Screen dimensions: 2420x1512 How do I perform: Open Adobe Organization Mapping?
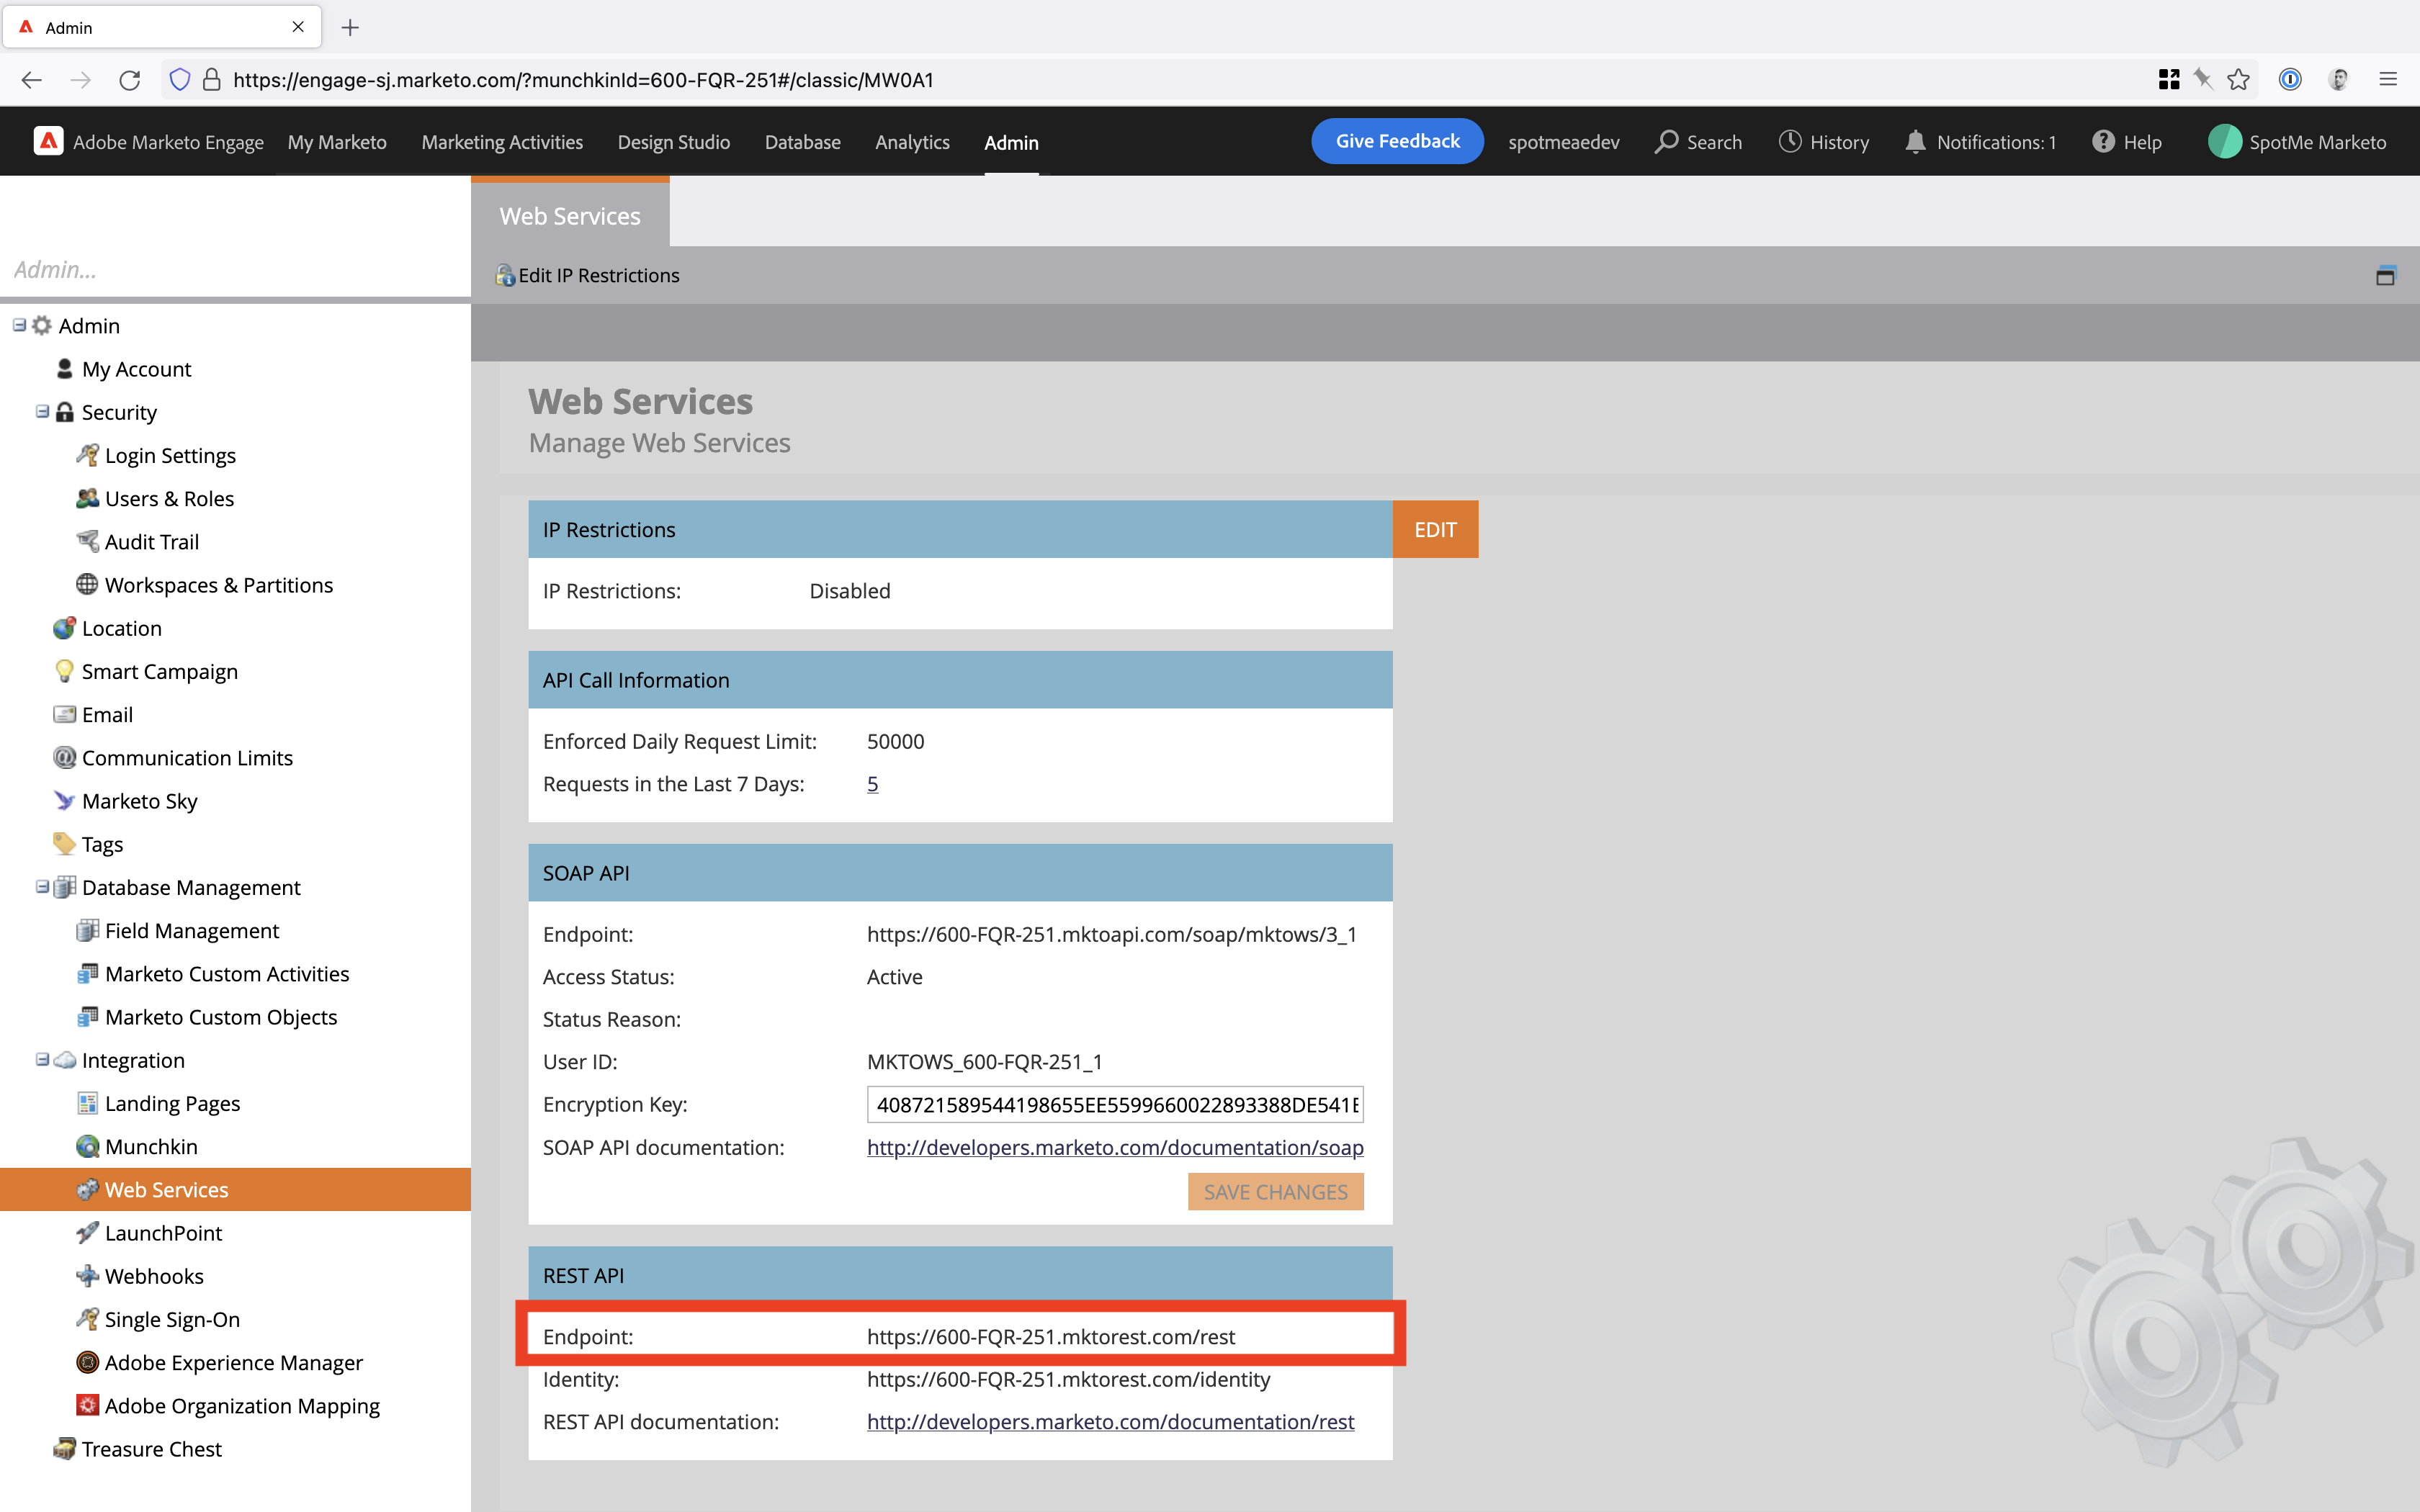[242, 1405]
